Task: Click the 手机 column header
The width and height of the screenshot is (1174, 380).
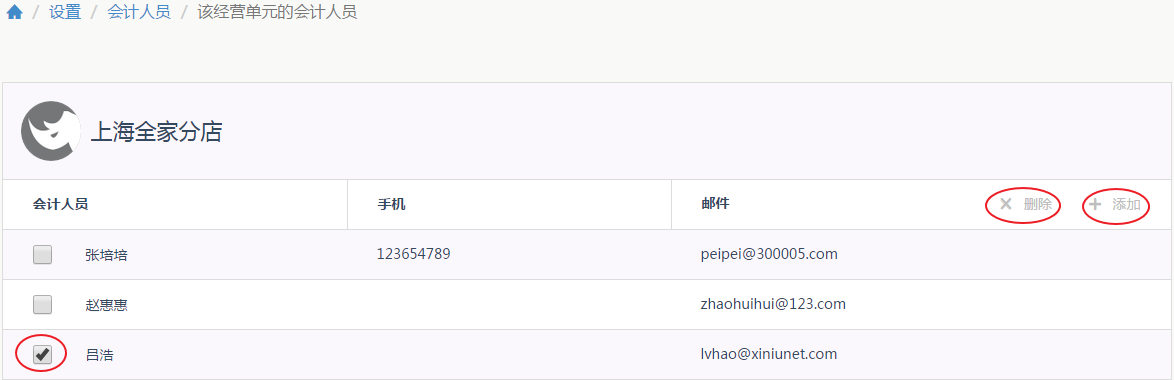Action: [x=392, y=204]
